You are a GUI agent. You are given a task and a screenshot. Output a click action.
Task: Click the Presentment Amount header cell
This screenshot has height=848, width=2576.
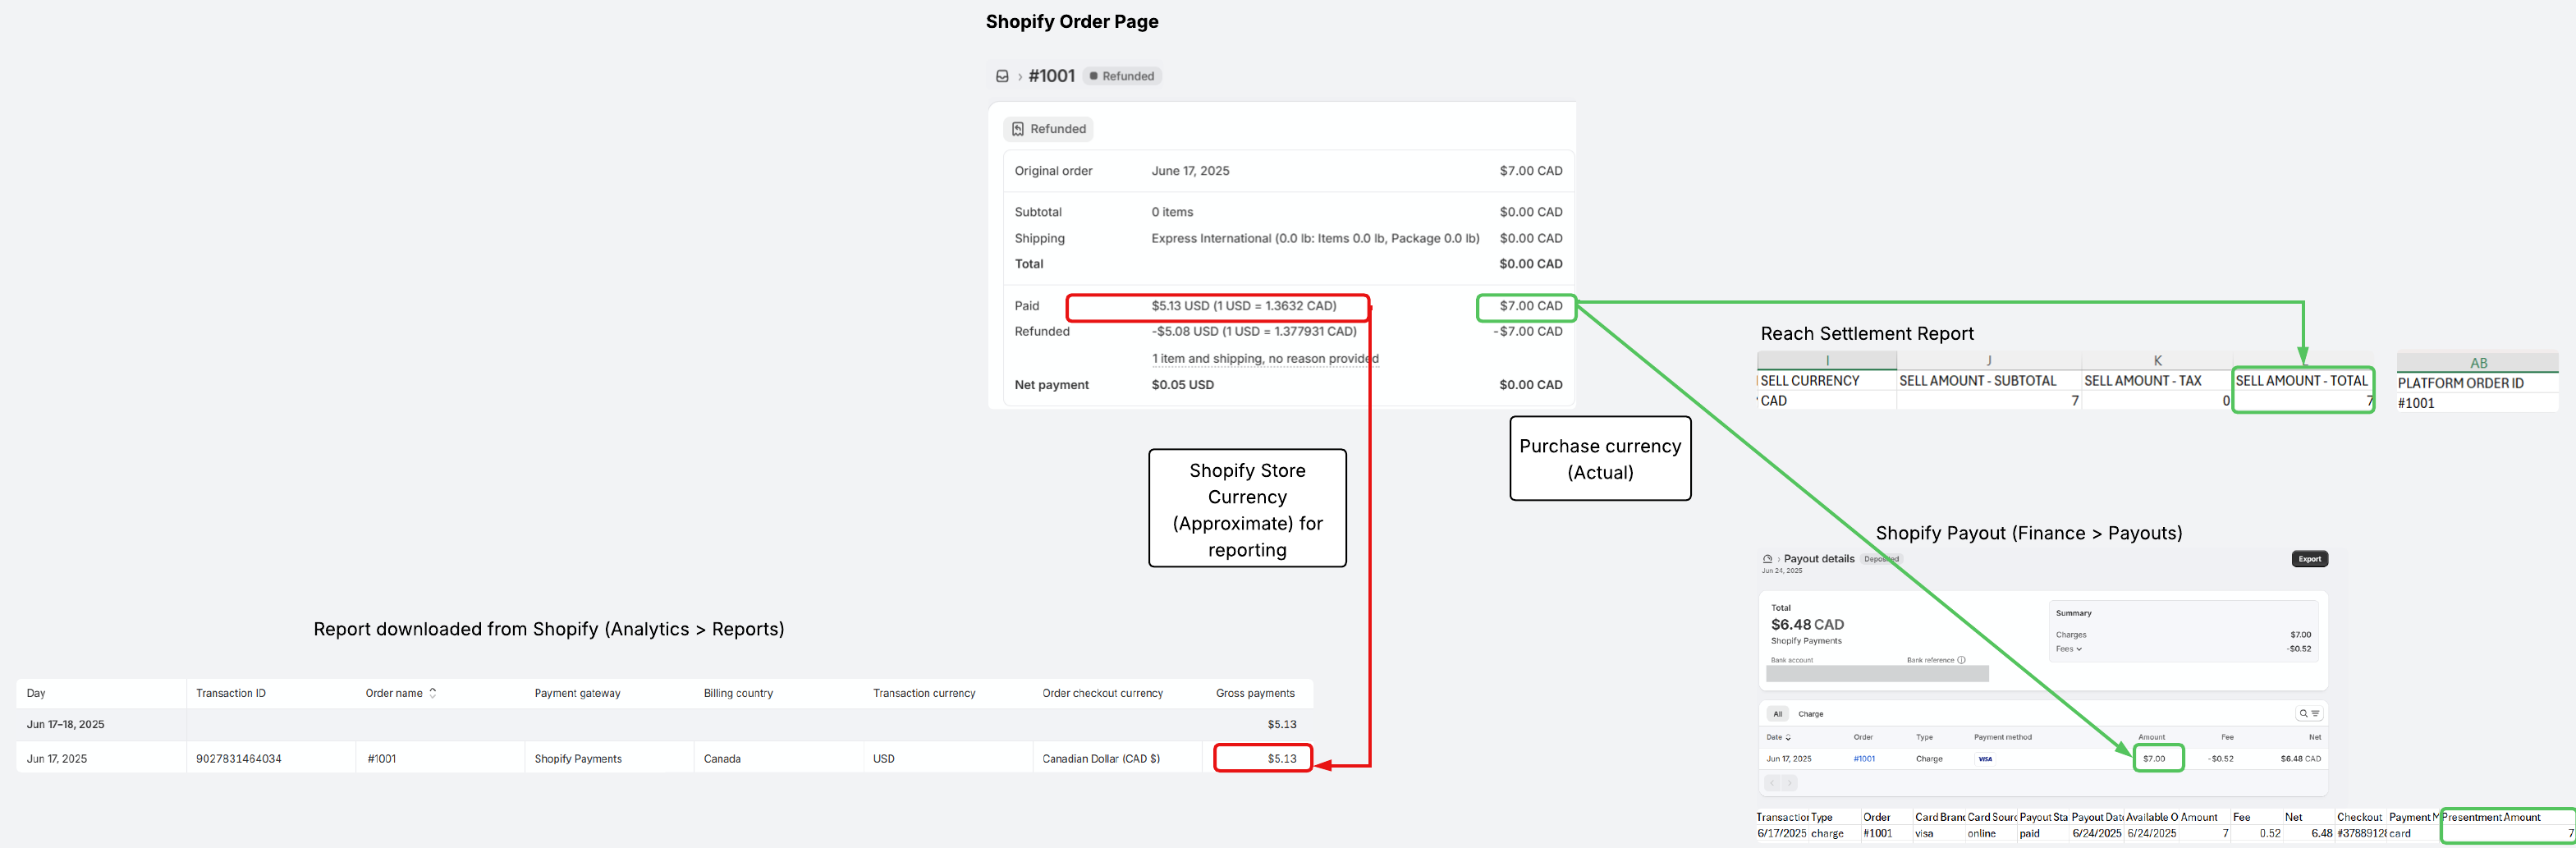click(2508, 817)
